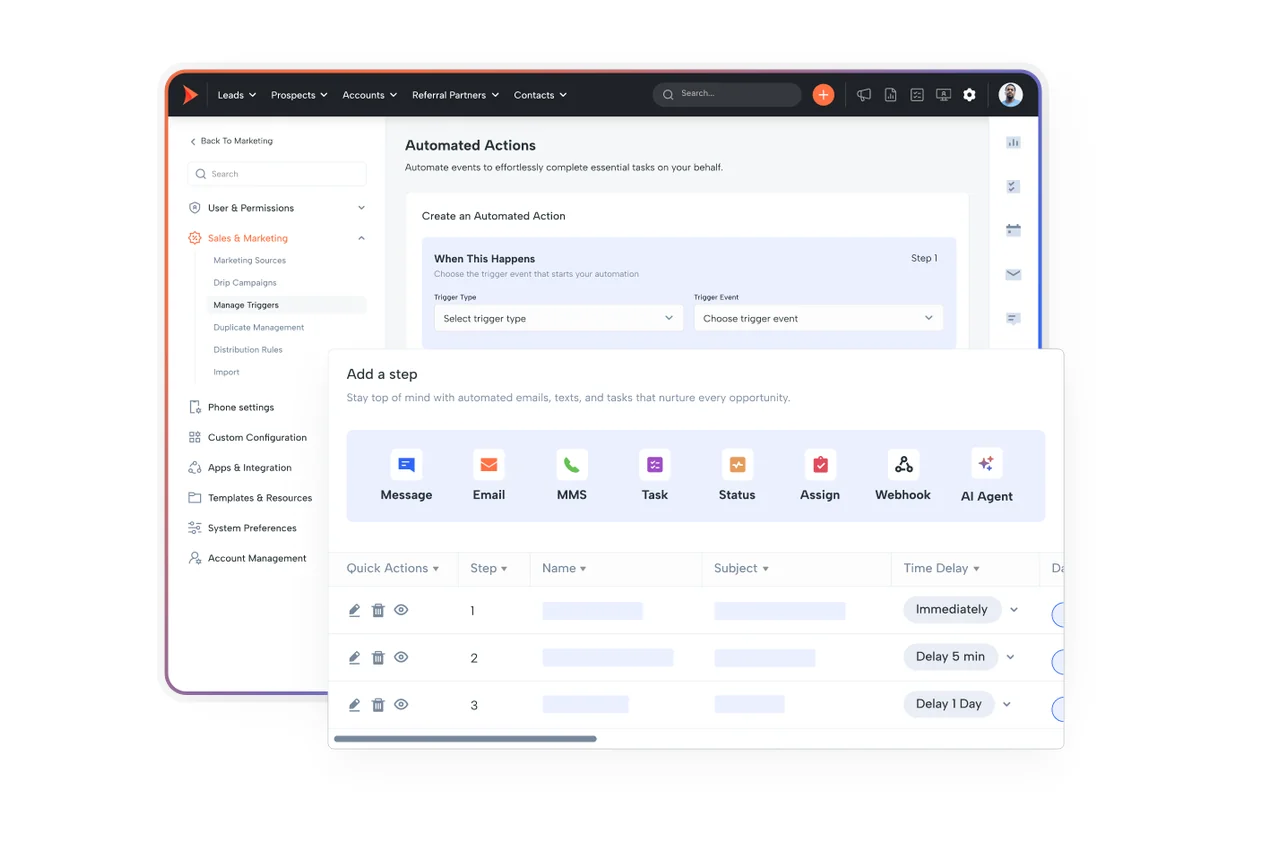The height and width of the screenshot is (842, 1263).
Task: Open Quick Actions column dropdown
Action: tap(393, 568)
